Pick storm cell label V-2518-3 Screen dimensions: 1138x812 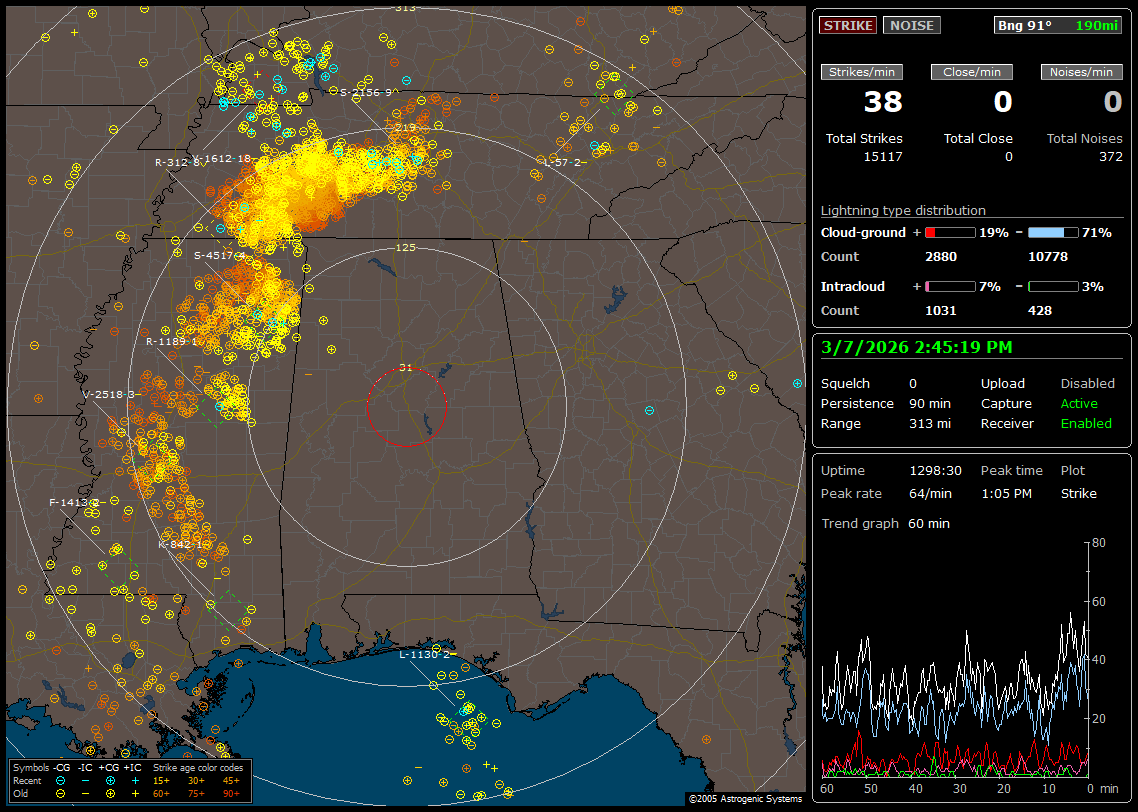click(x=110, y=394)
